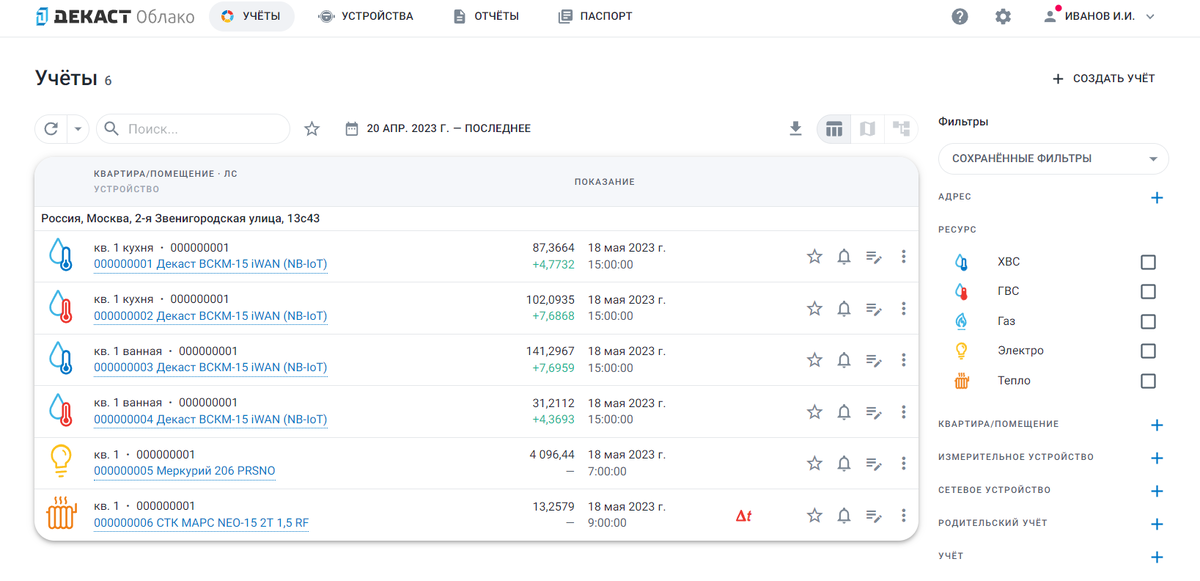
Task: Open more menu for 000000002 row
Action: click(x=903, y=309)
